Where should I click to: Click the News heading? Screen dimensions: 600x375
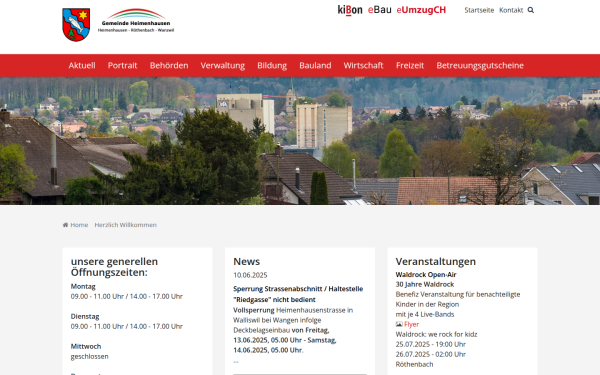click(246, 262)
